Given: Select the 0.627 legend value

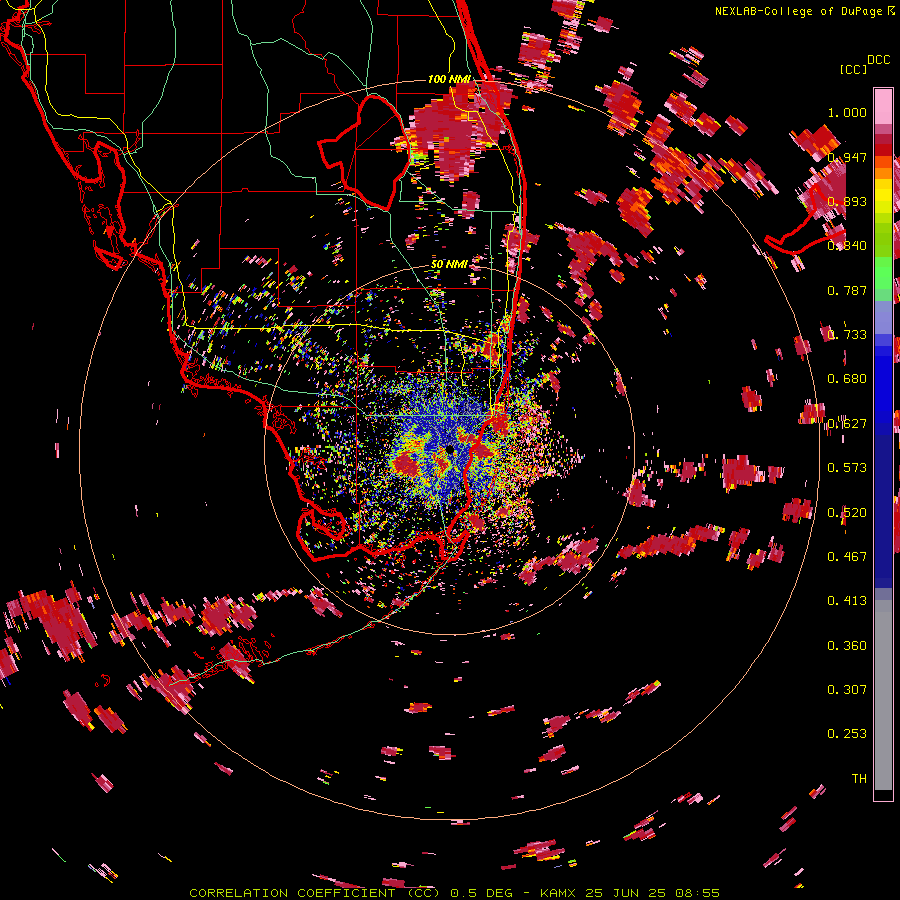Looking at the screenshot, I should [x=847, y=424].
